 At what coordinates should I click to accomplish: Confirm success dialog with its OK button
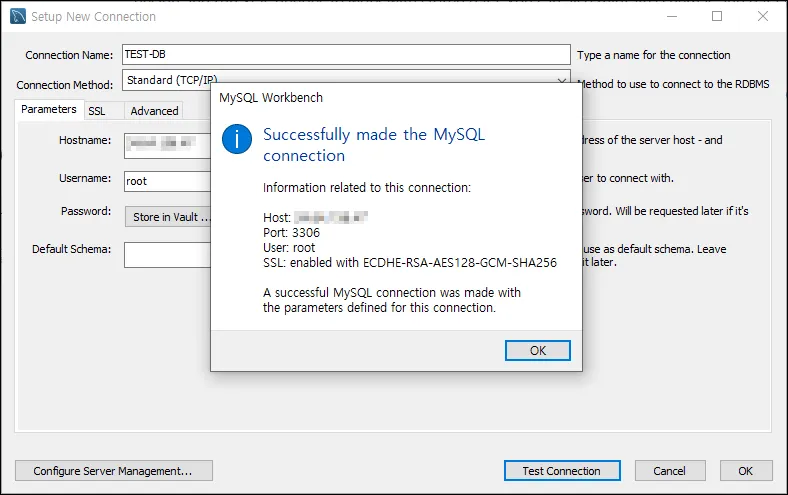537,350
